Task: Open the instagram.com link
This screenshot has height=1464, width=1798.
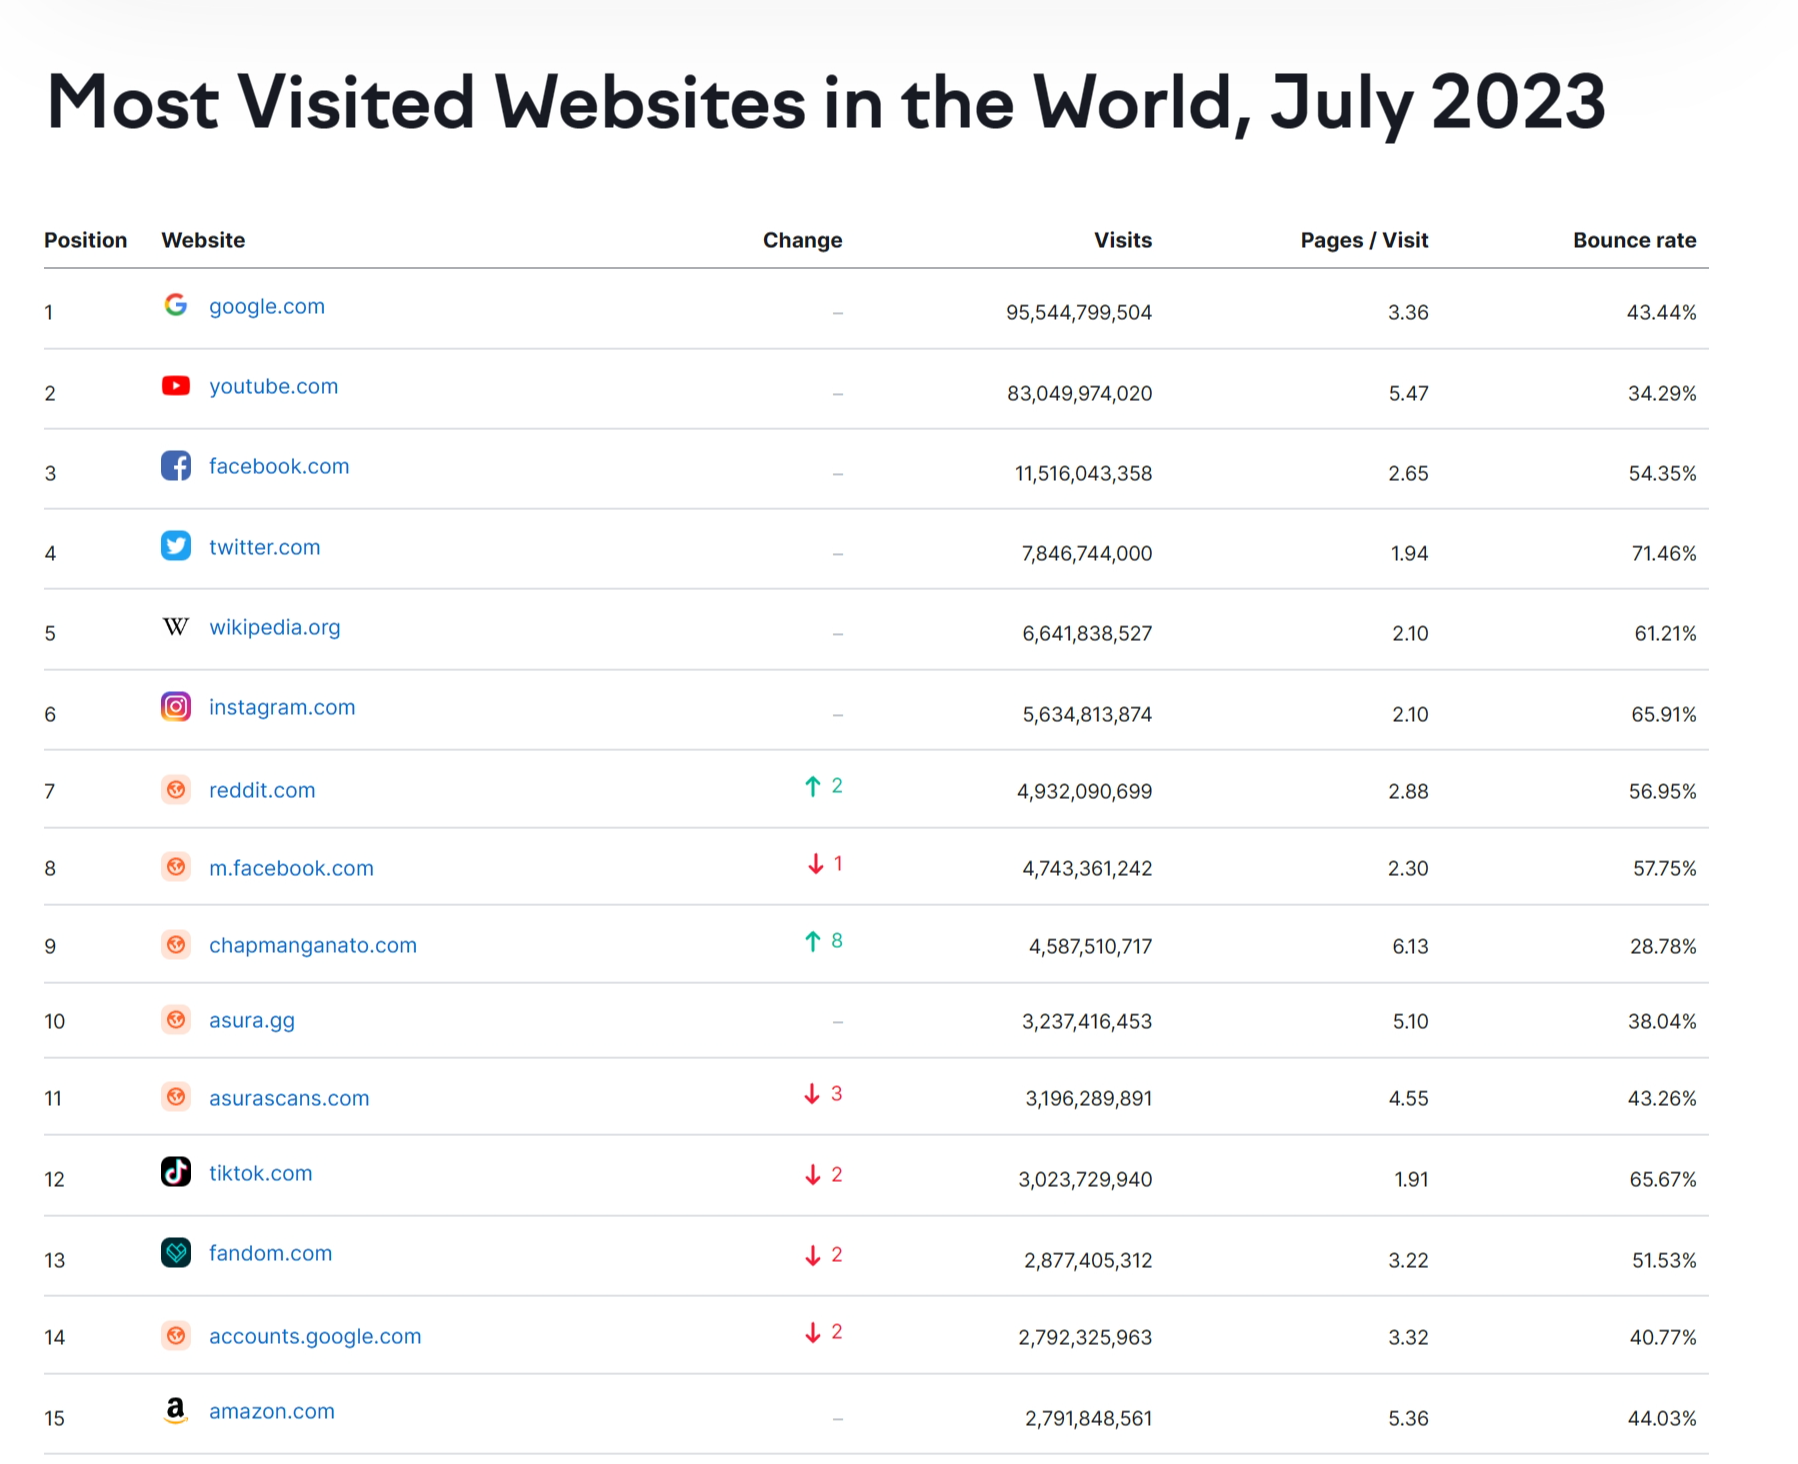Action: (x=282, y=707)
